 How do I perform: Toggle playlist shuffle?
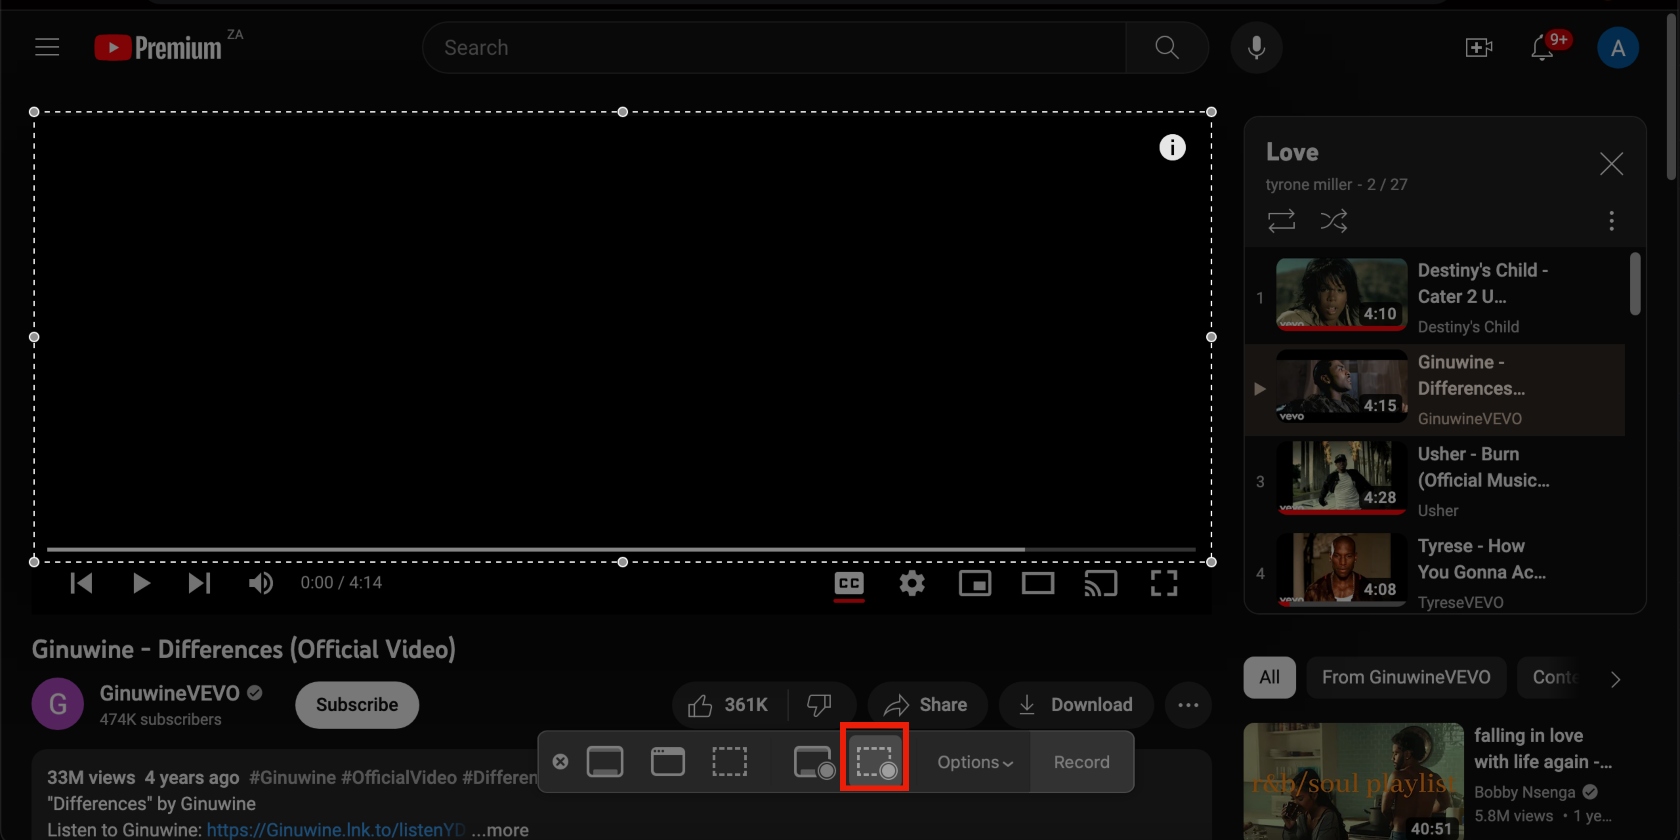[1334, 221]
